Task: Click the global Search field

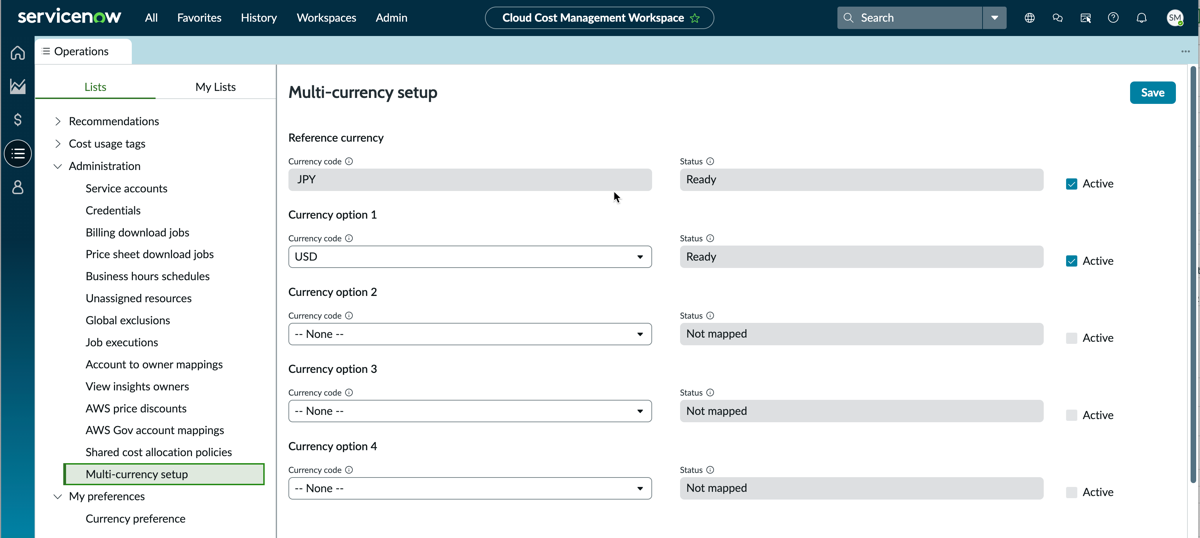Action: click(910, 18)
